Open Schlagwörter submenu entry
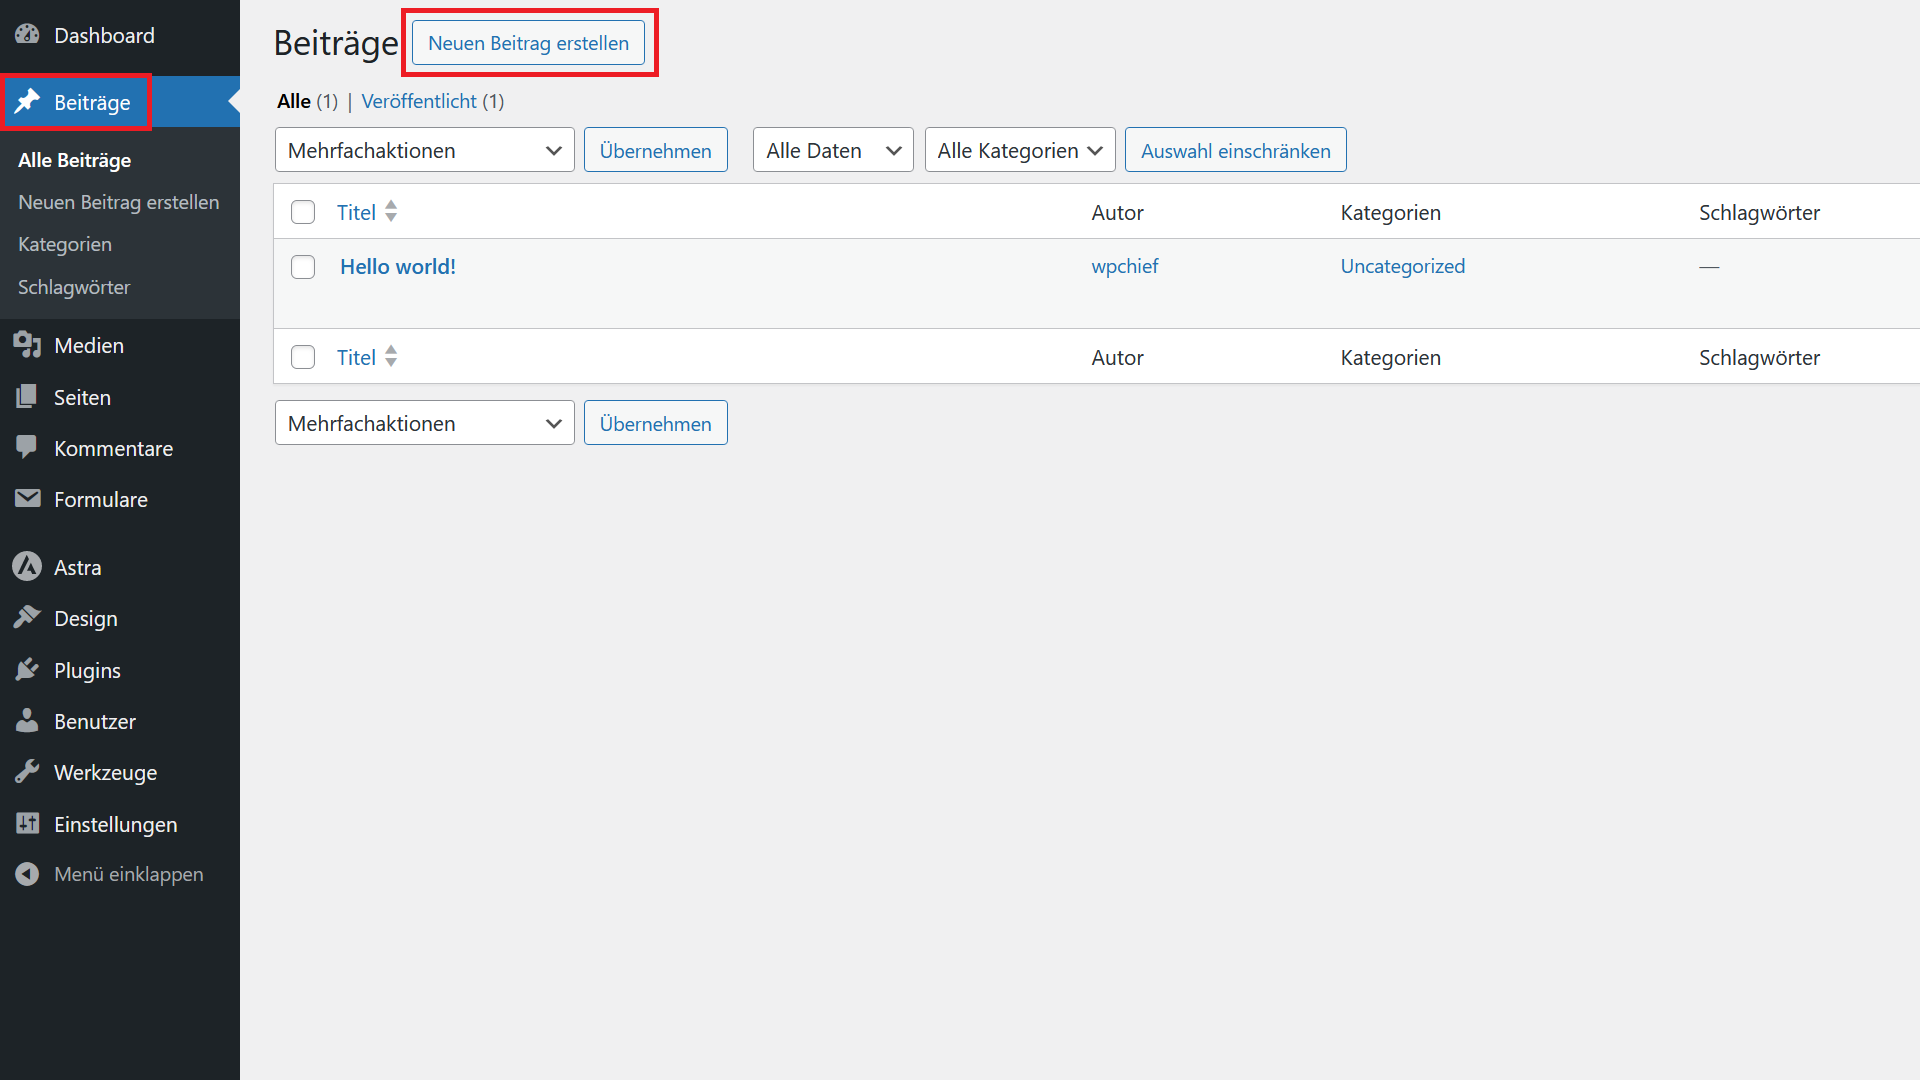 74,287
